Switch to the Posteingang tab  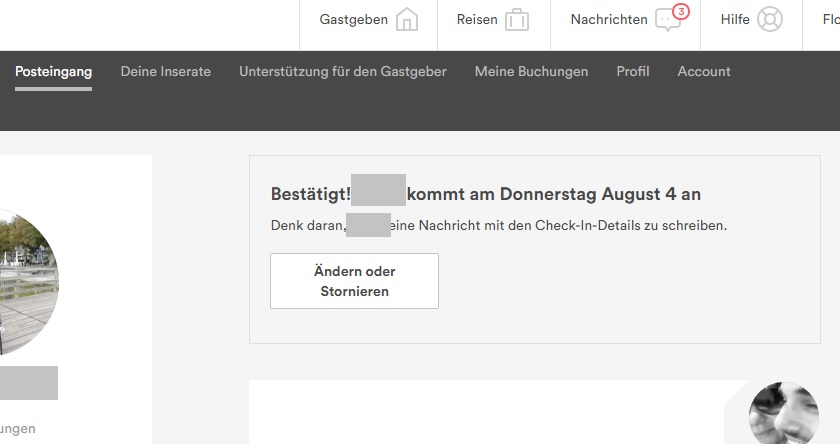(53, 72)
